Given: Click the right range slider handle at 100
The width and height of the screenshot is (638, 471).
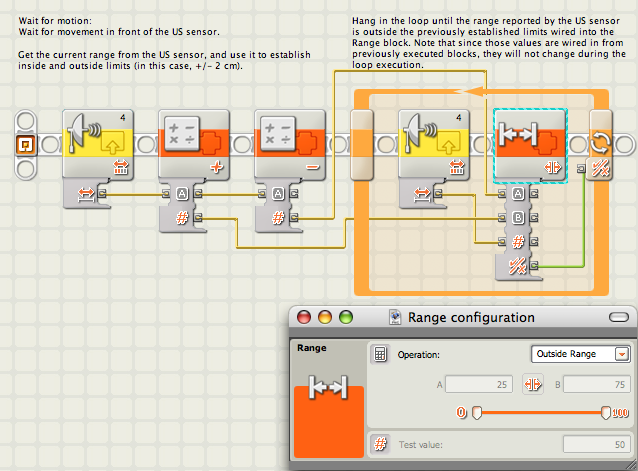Looking at the screenshot, I should coord(606,412).
